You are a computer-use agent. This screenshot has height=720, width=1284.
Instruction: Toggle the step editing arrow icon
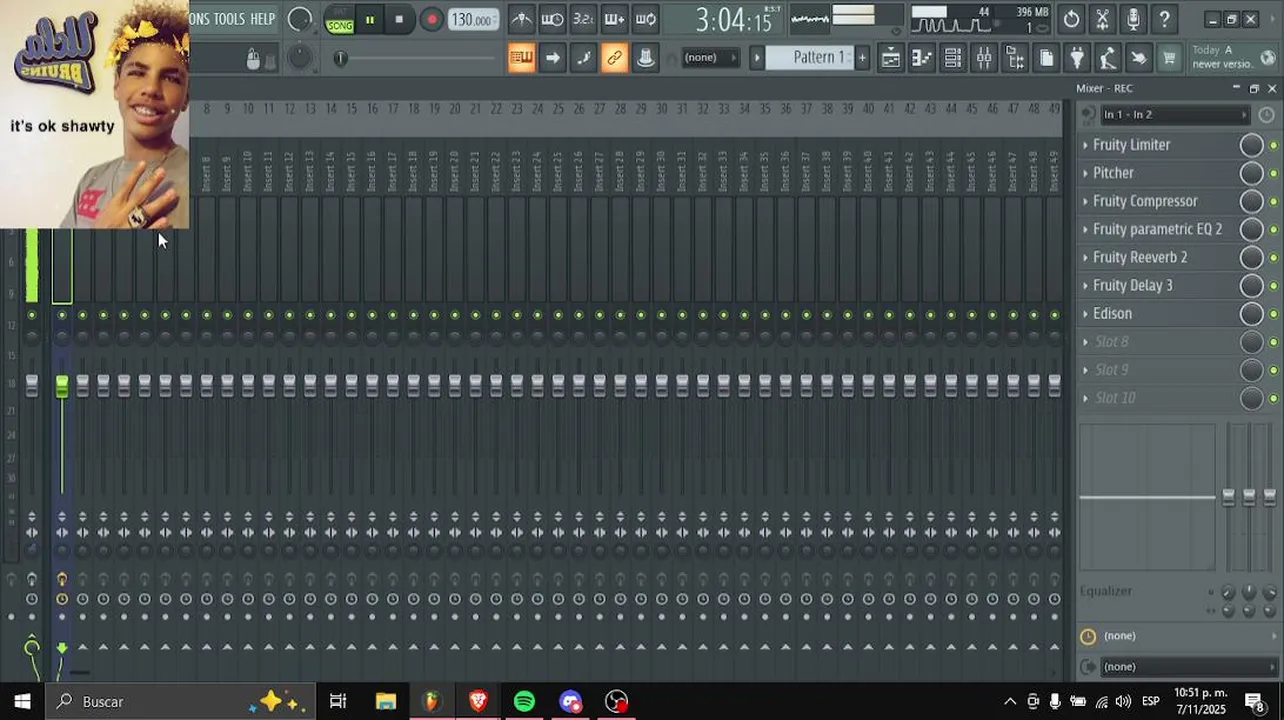552,58
